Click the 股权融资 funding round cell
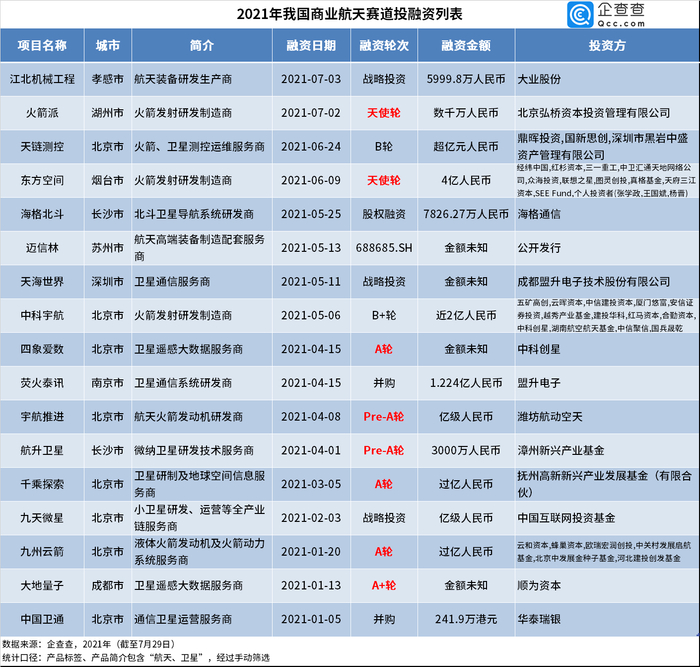The image size is (700, 667). point(384,214)
